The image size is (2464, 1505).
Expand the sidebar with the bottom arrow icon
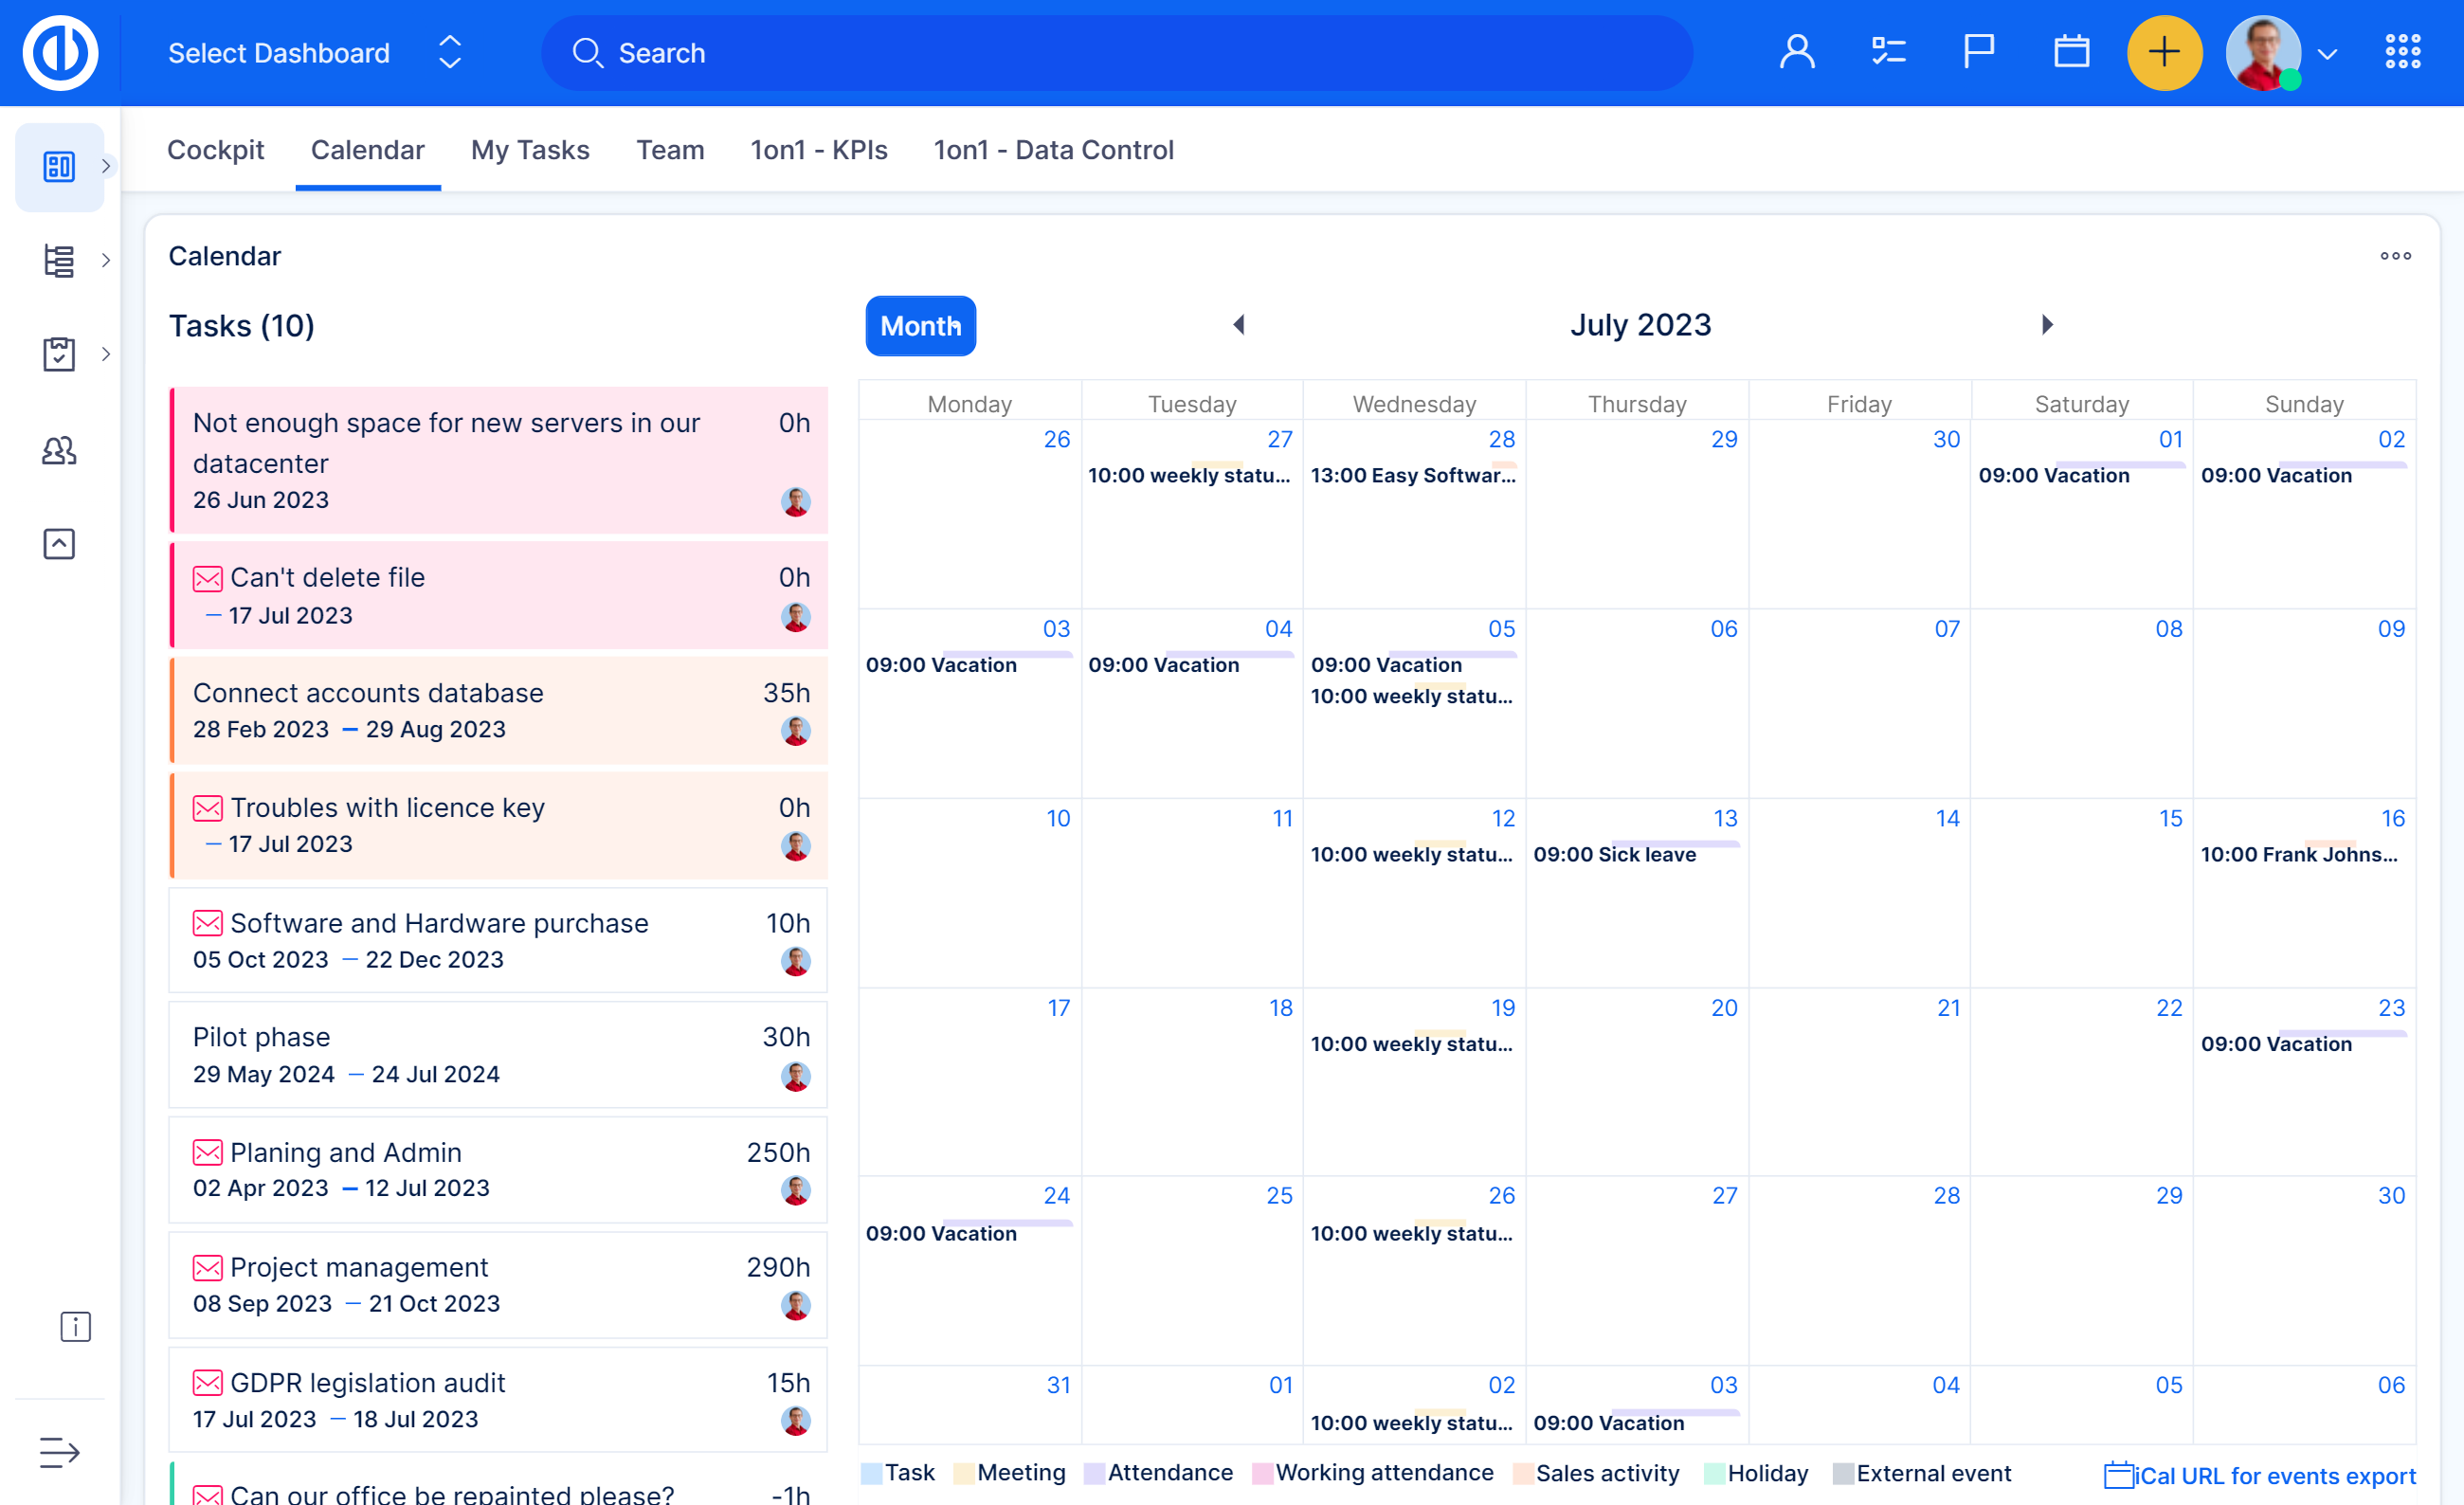click(59, 1452)
